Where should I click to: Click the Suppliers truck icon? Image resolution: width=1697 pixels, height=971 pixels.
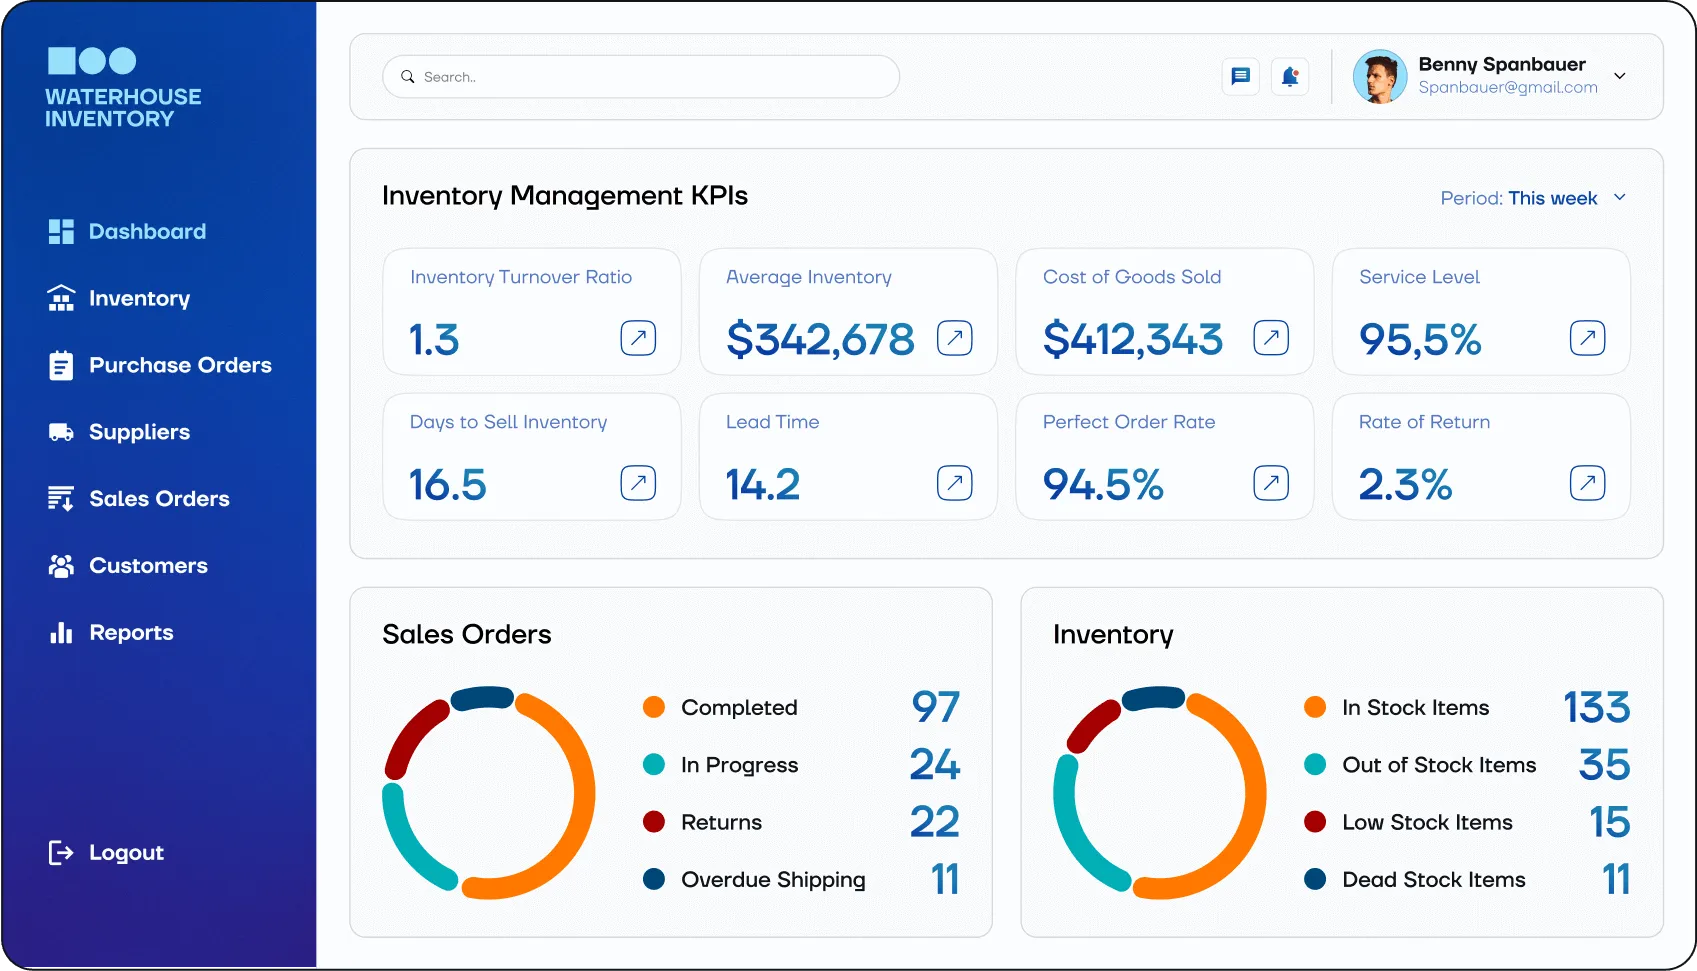point(61,432)
